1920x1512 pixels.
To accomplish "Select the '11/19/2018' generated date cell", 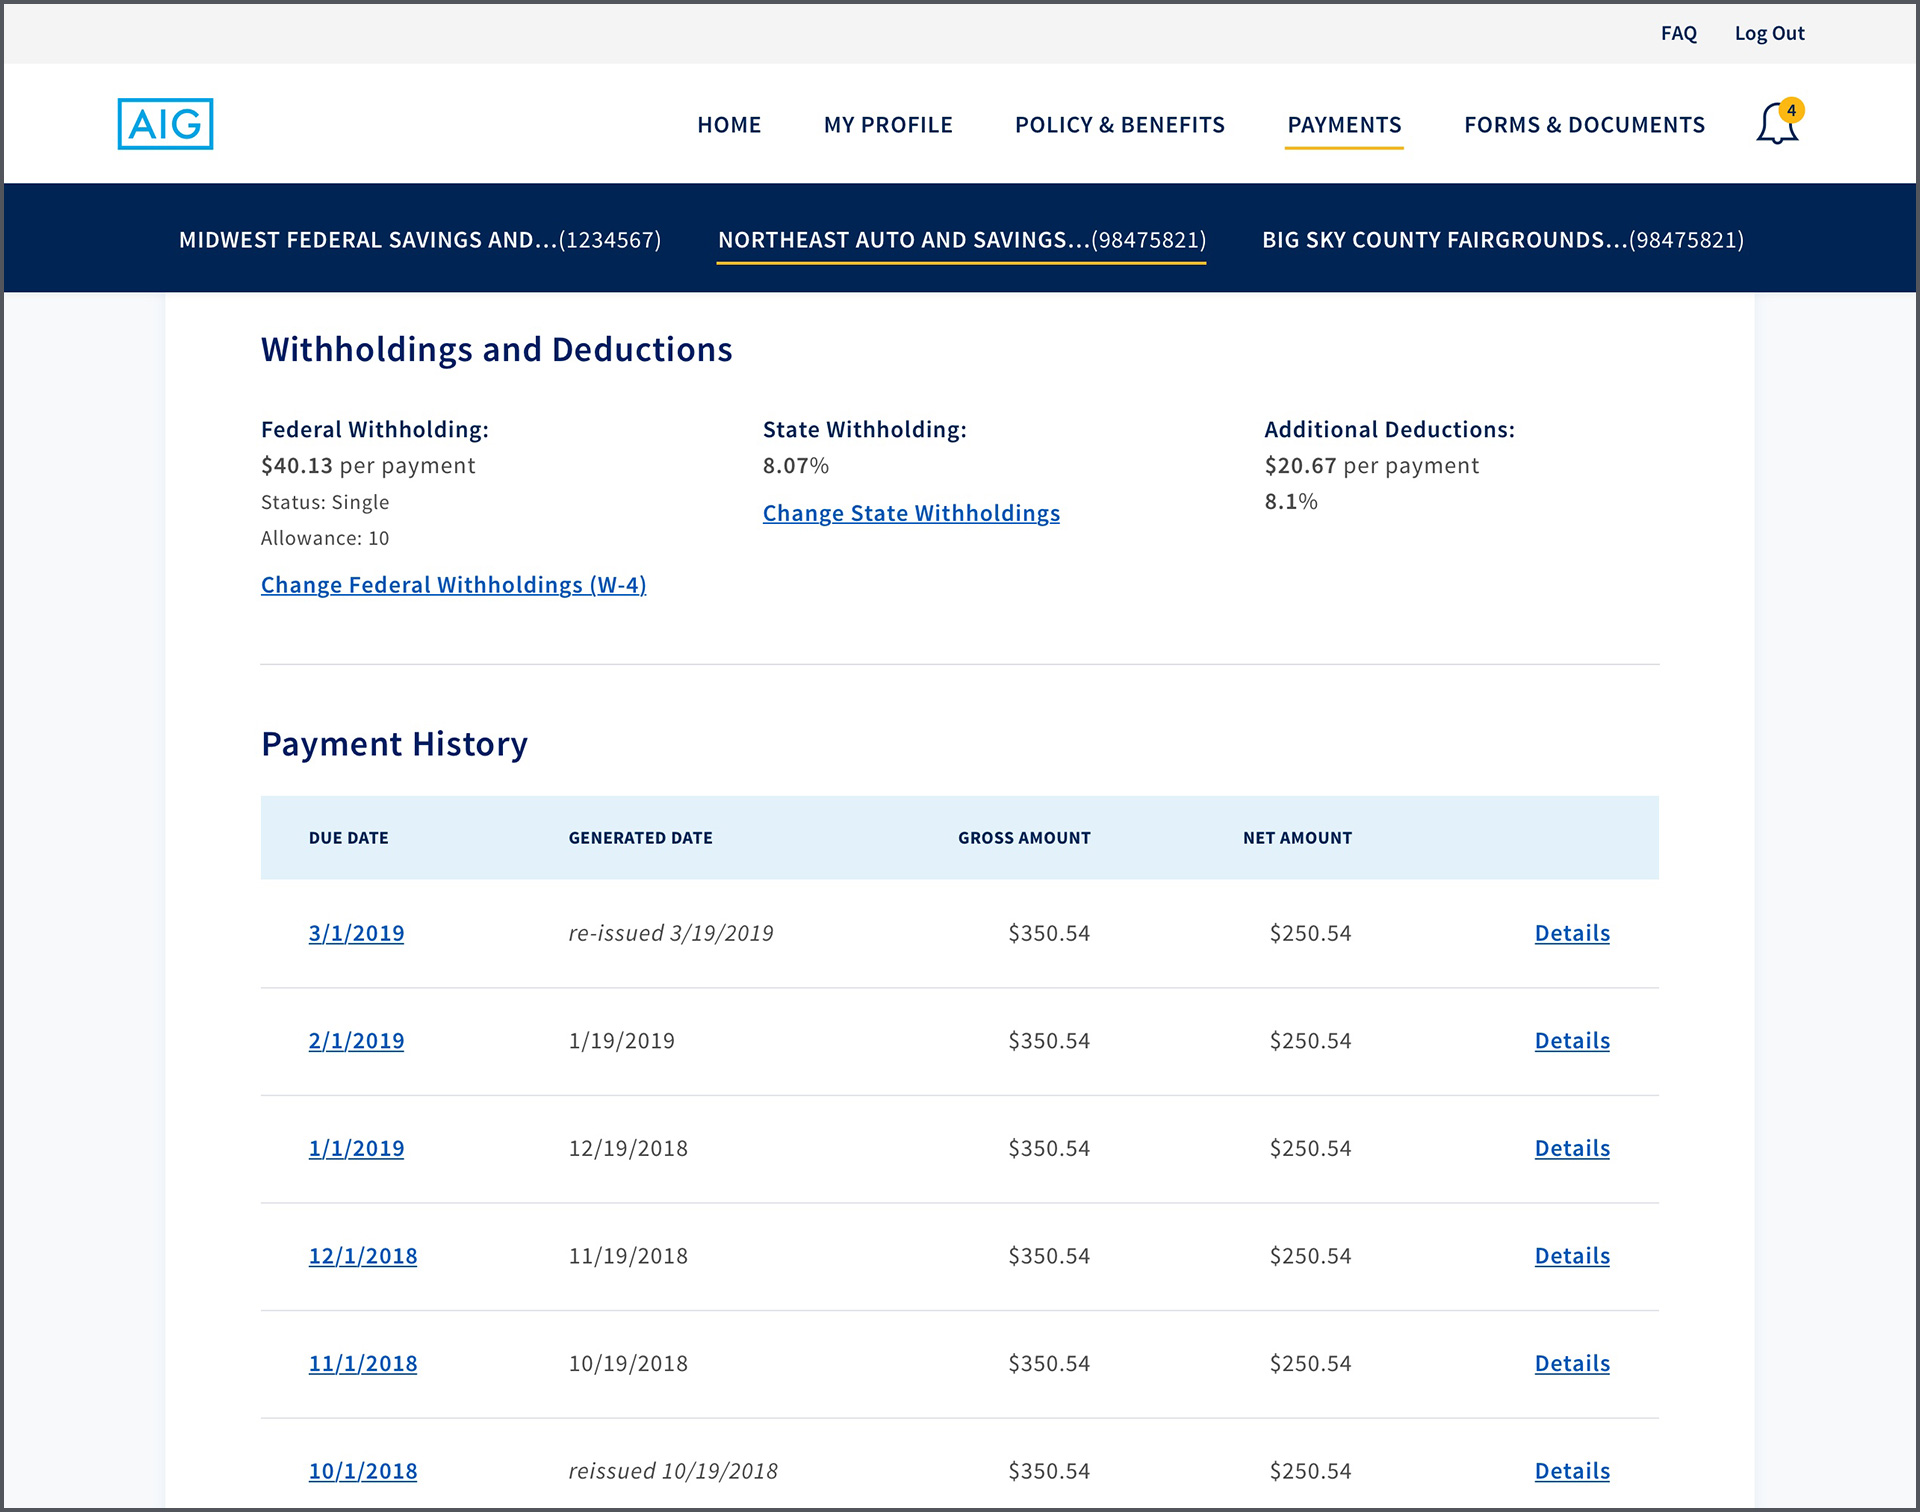I will pos(628,1256).
